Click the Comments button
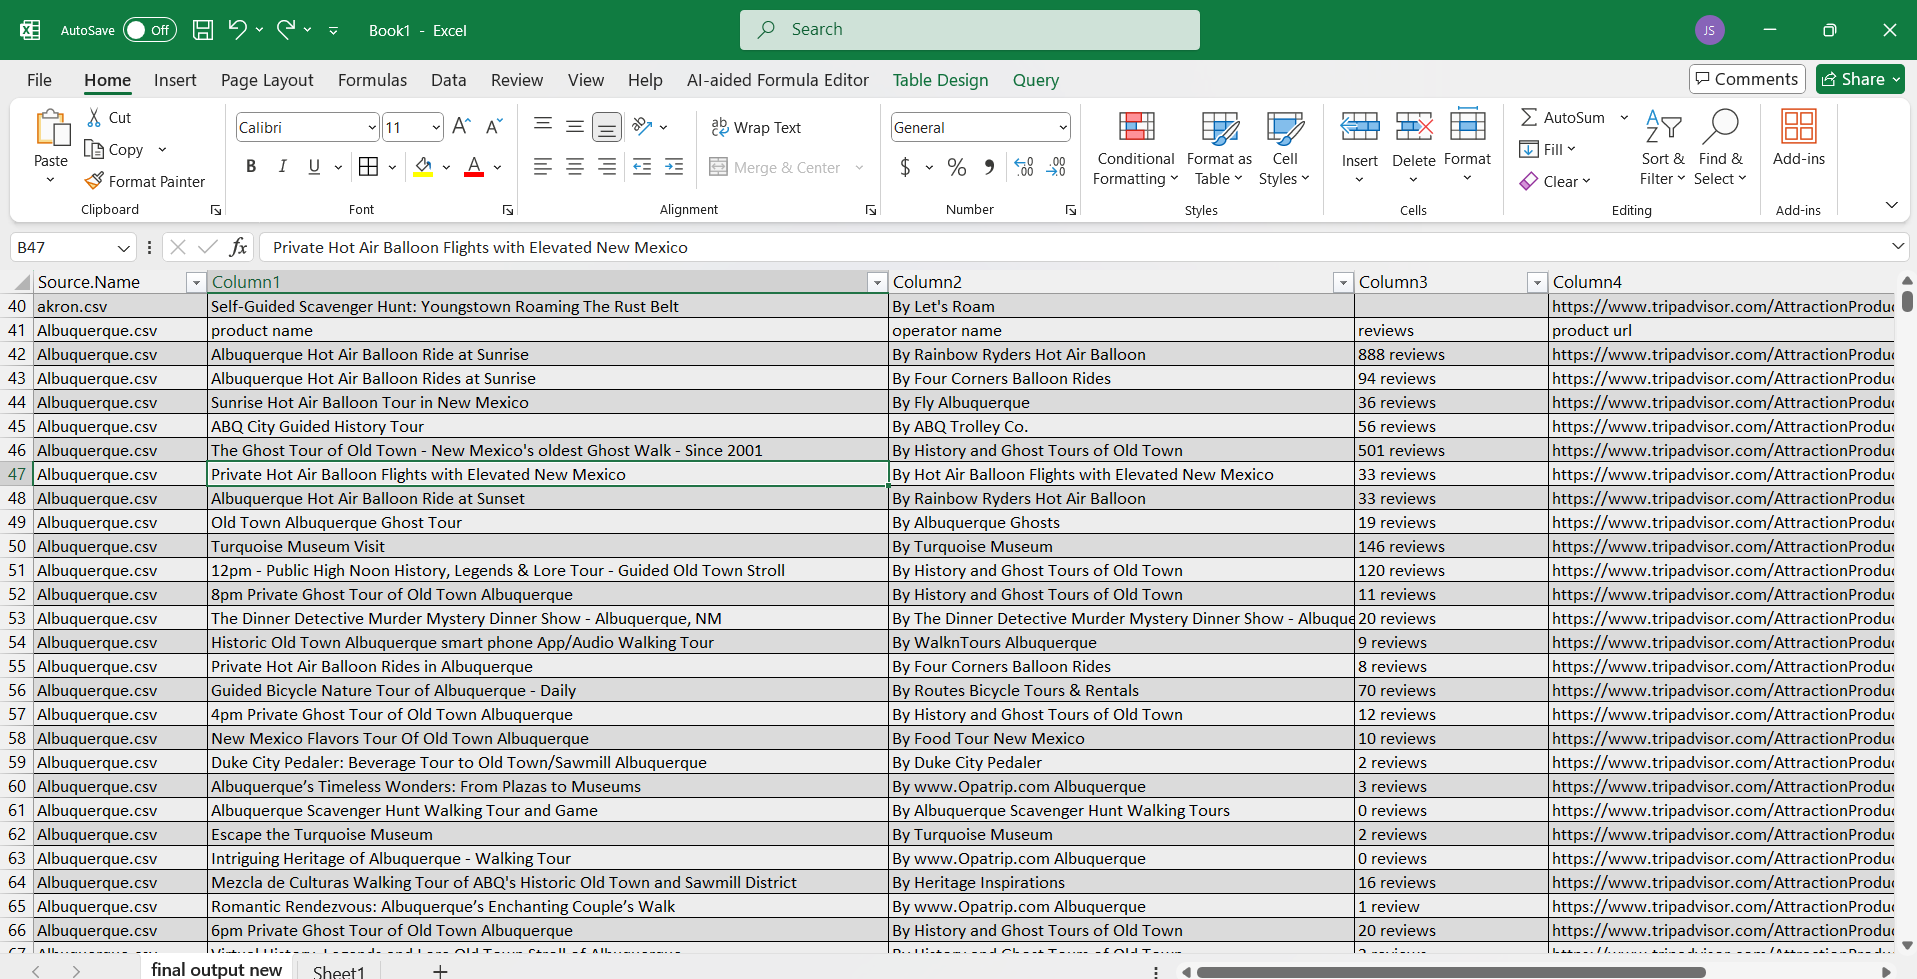 coord(1746,79)
